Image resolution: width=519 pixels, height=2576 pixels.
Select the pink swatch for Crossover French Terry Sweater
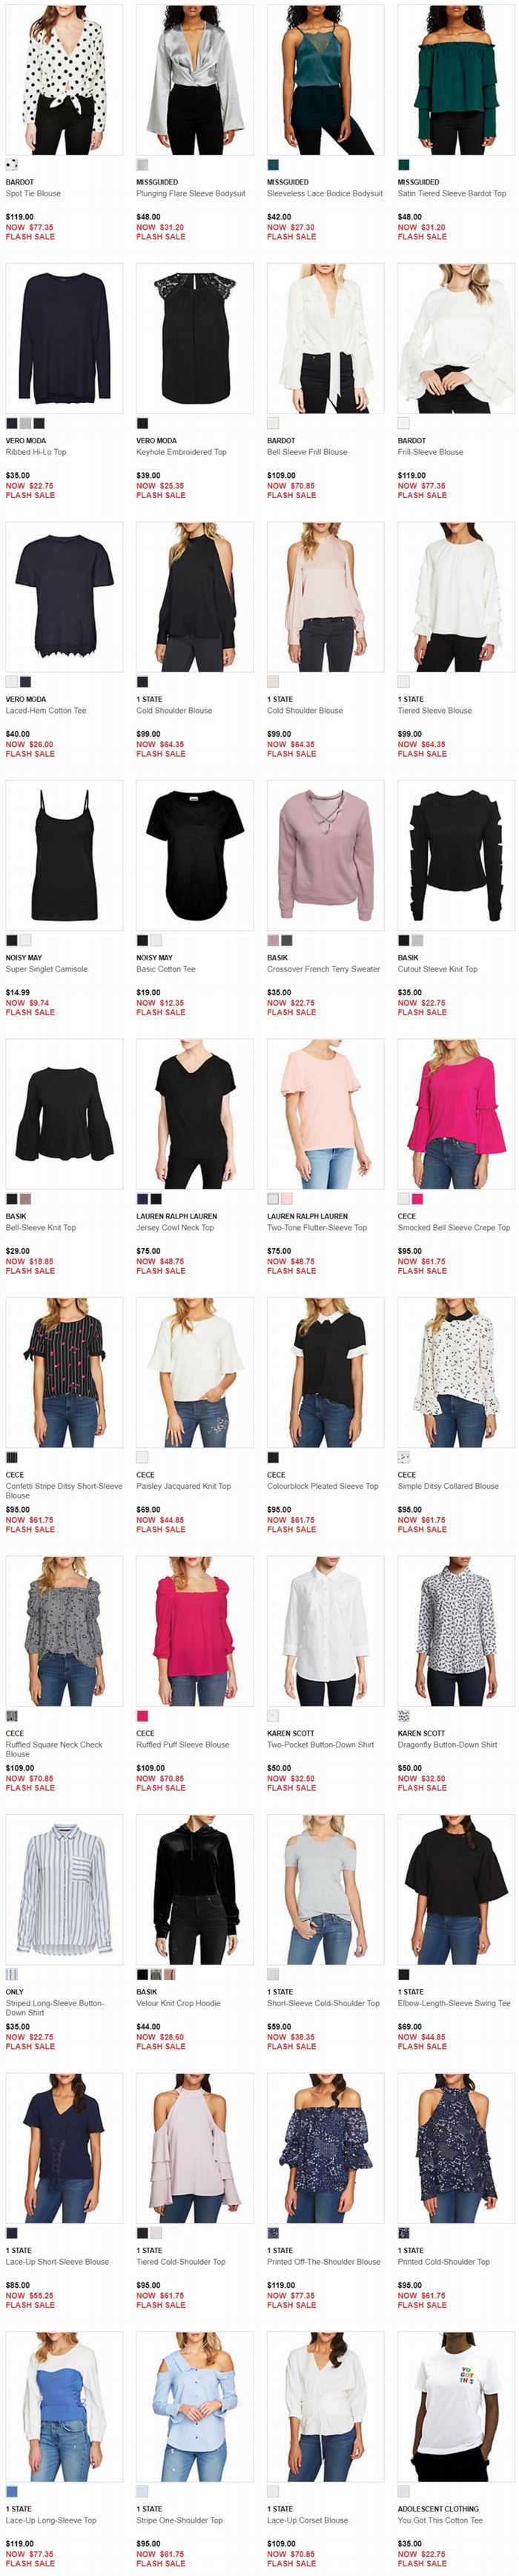pos(273,941)
